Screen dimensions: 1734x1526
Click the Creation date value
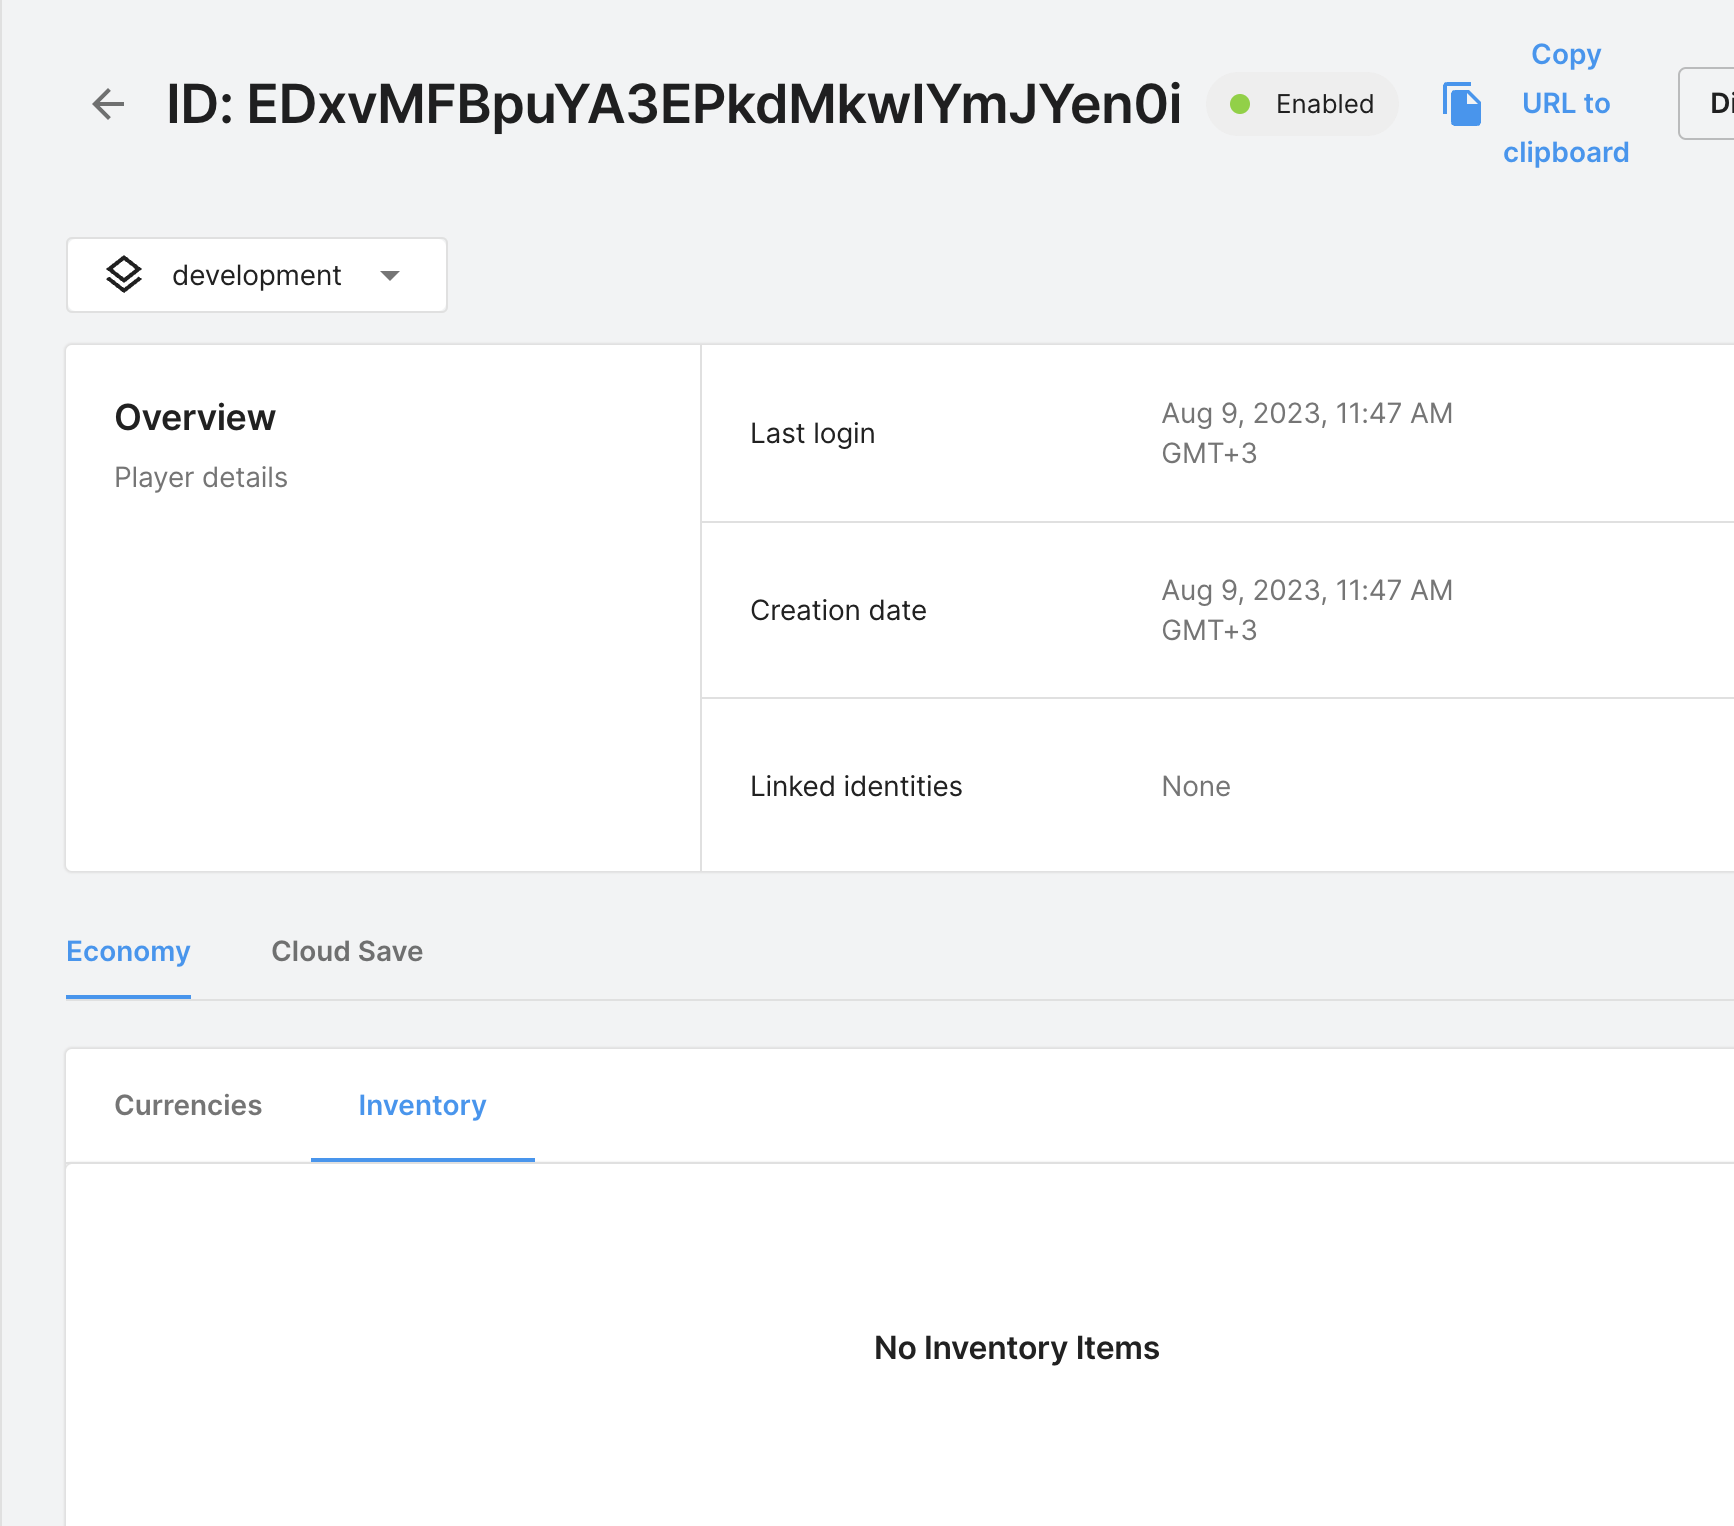[1306, 610]
